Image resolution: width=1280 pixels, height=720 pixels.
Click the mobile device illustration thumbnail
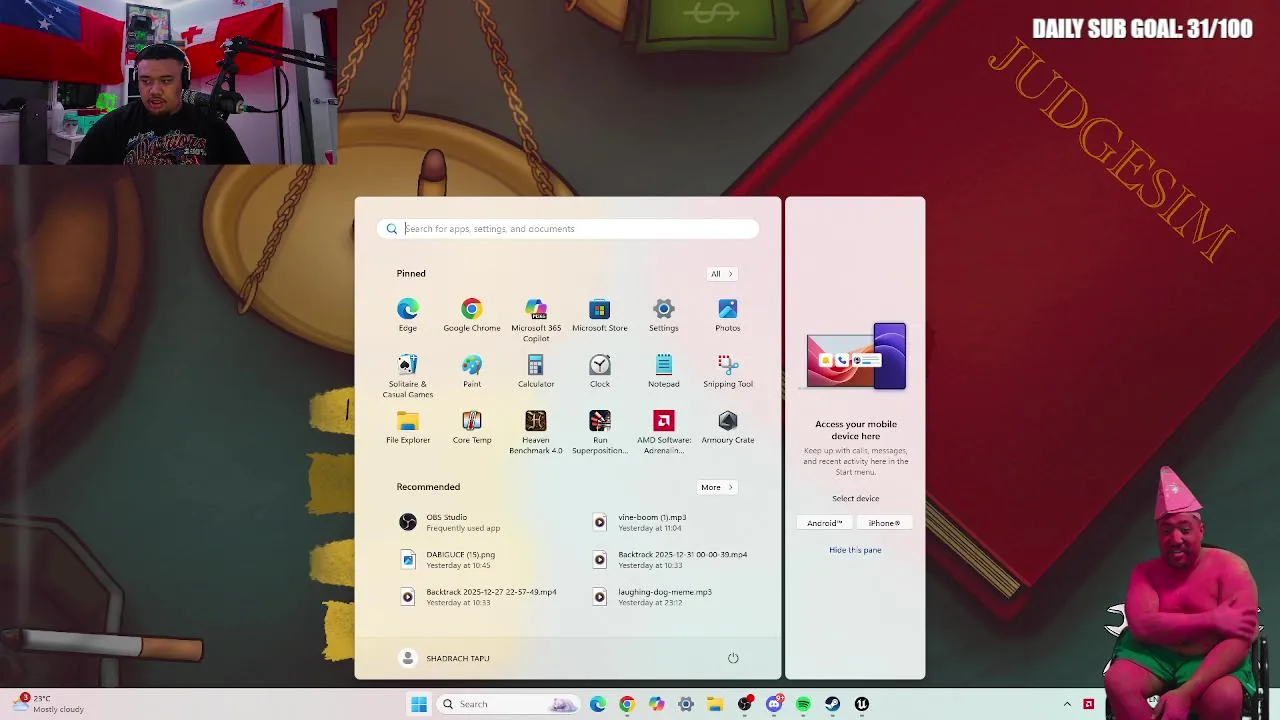(856, 356)
